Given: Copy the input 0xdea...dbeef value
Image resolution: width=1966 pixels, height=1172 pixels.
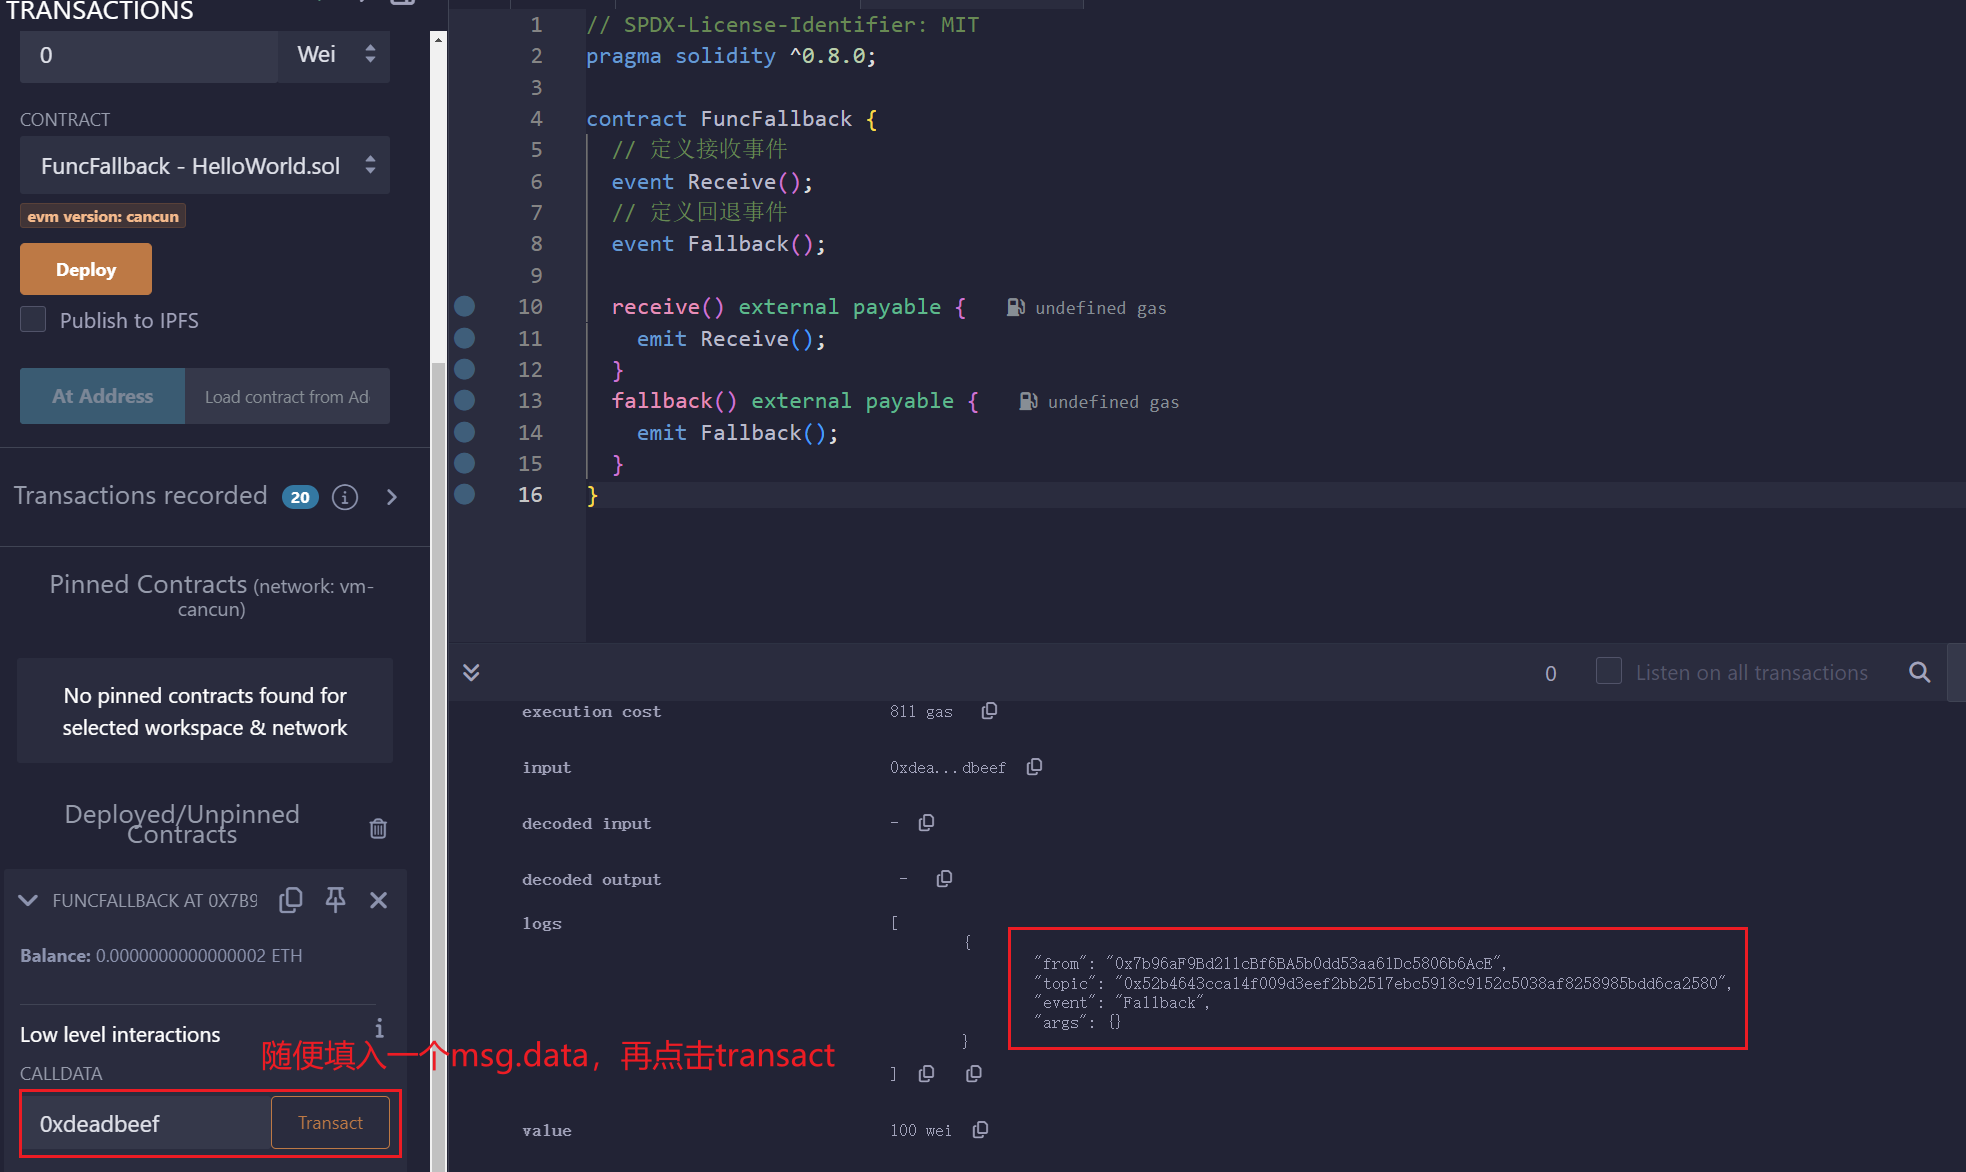Looking at the screenshot, I should tap(1034, 767).
